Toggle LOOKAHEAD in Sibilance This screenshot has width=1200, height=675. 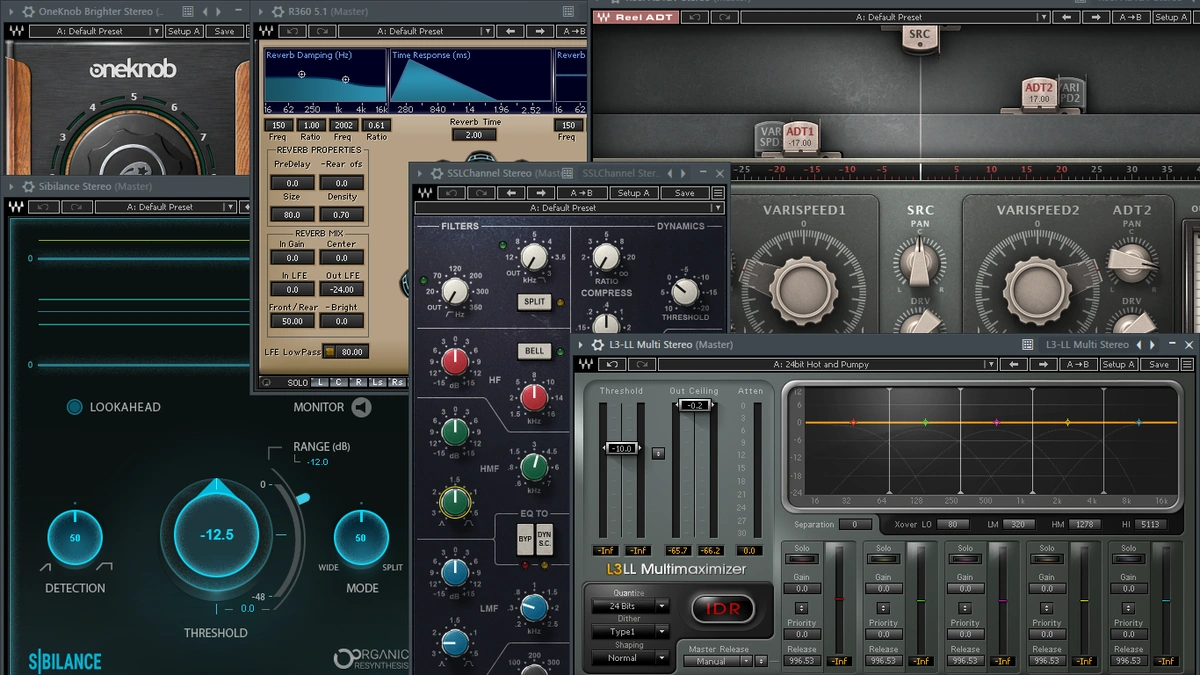point(74,407)
